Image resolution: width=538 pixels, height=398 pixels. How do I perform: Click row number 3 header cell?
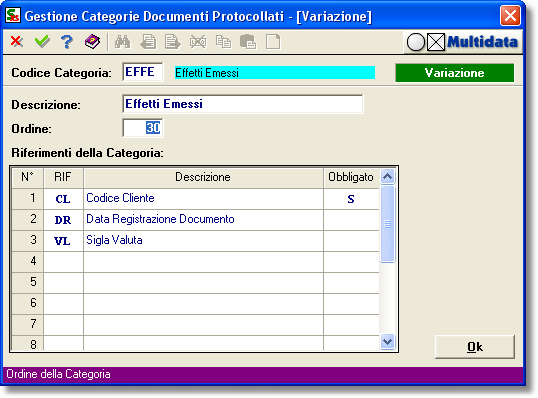coord(27,241)
